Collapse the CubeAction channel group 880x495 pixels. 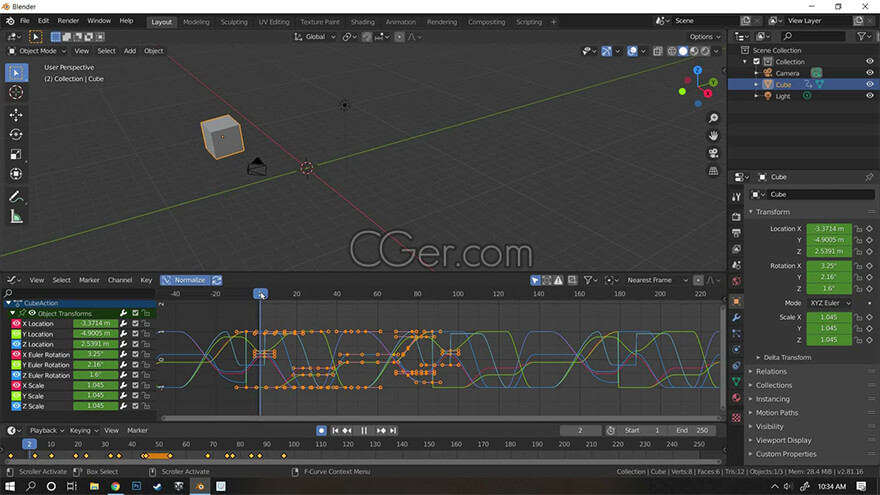pyautogui.click(x=8, y=303)
